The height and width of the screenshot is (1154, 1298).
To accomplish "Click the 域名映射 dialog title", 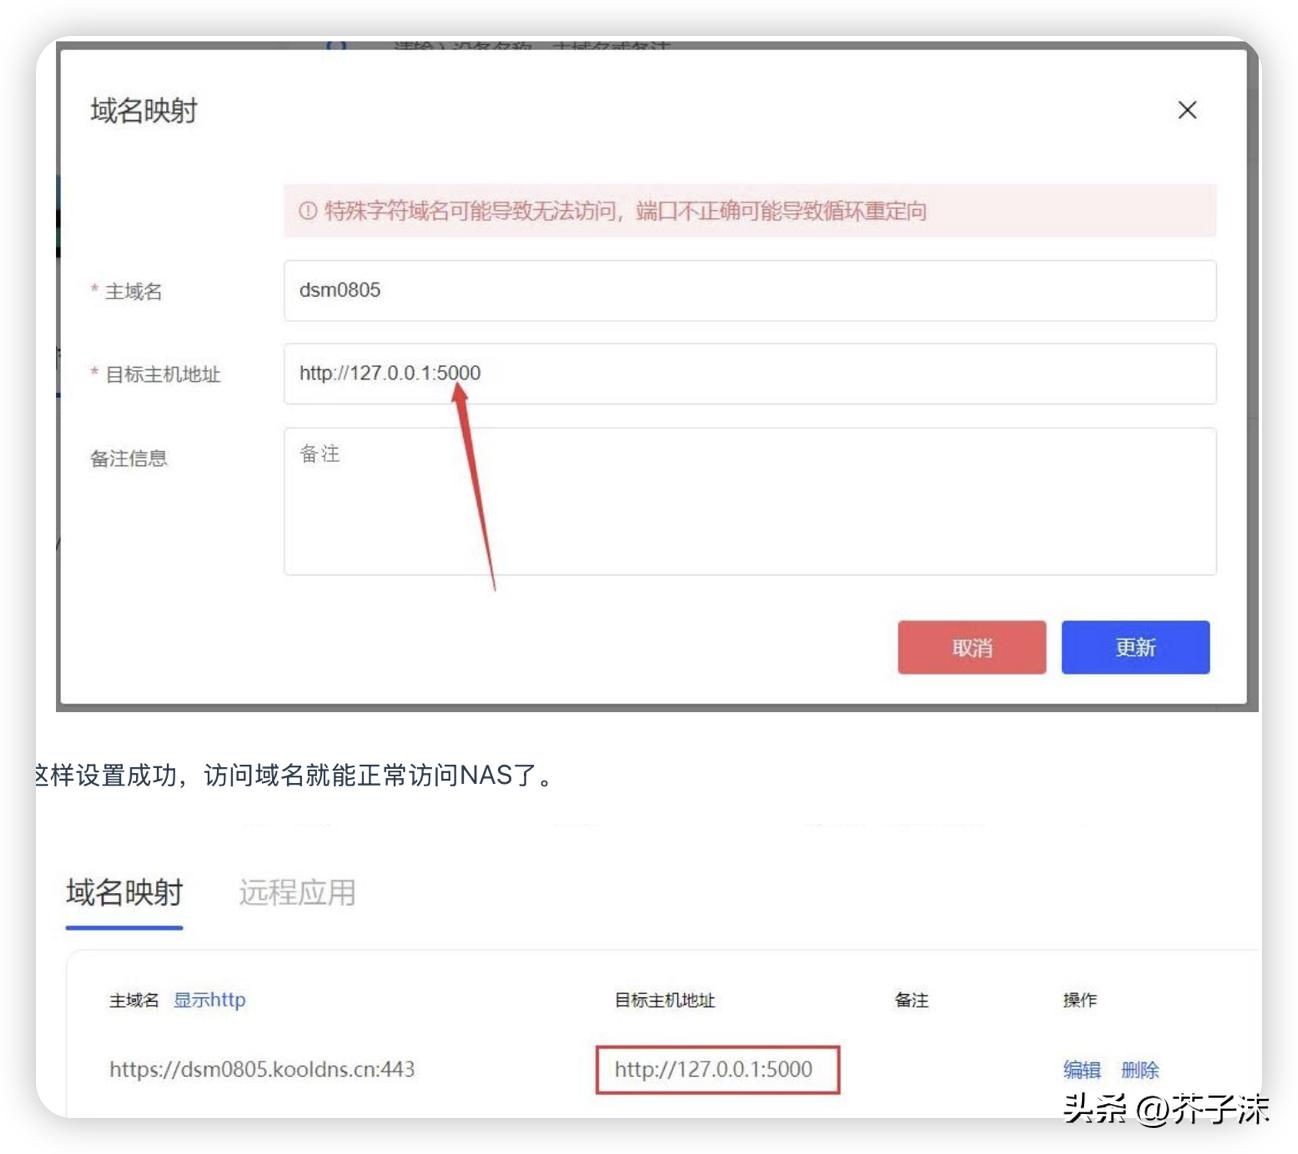I will pos(143,112).
